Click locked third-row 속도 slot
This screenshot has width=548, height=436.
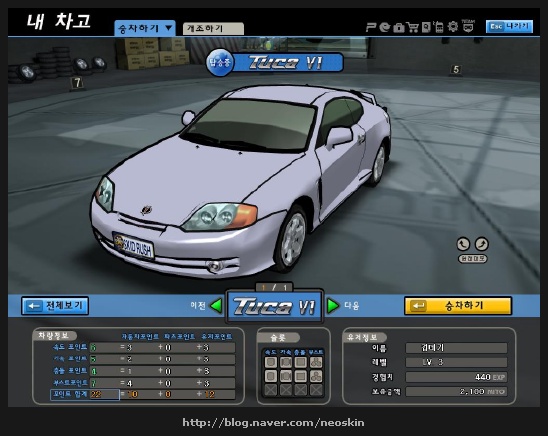click(271, 390)
